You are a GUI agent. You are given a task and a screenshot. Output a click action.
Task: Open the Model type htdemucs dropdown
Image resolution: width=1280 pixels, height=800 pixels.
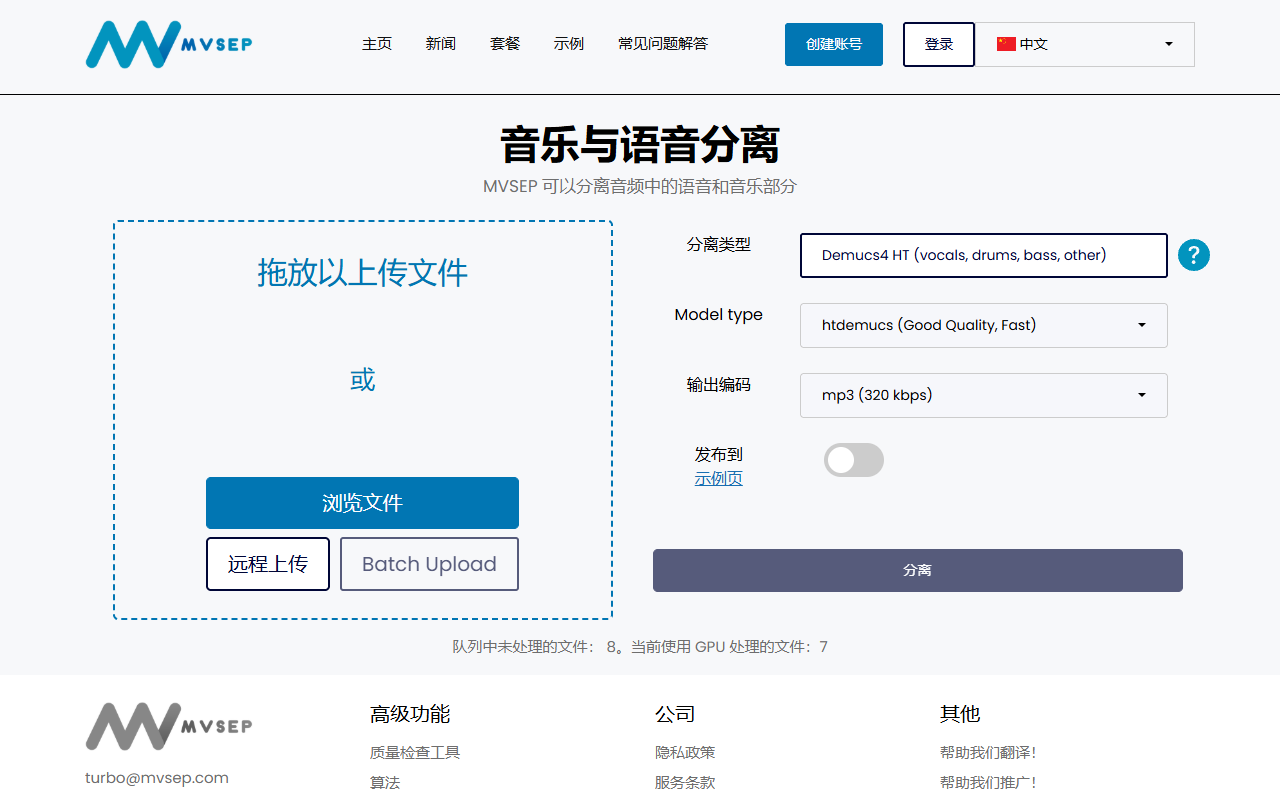984,325
